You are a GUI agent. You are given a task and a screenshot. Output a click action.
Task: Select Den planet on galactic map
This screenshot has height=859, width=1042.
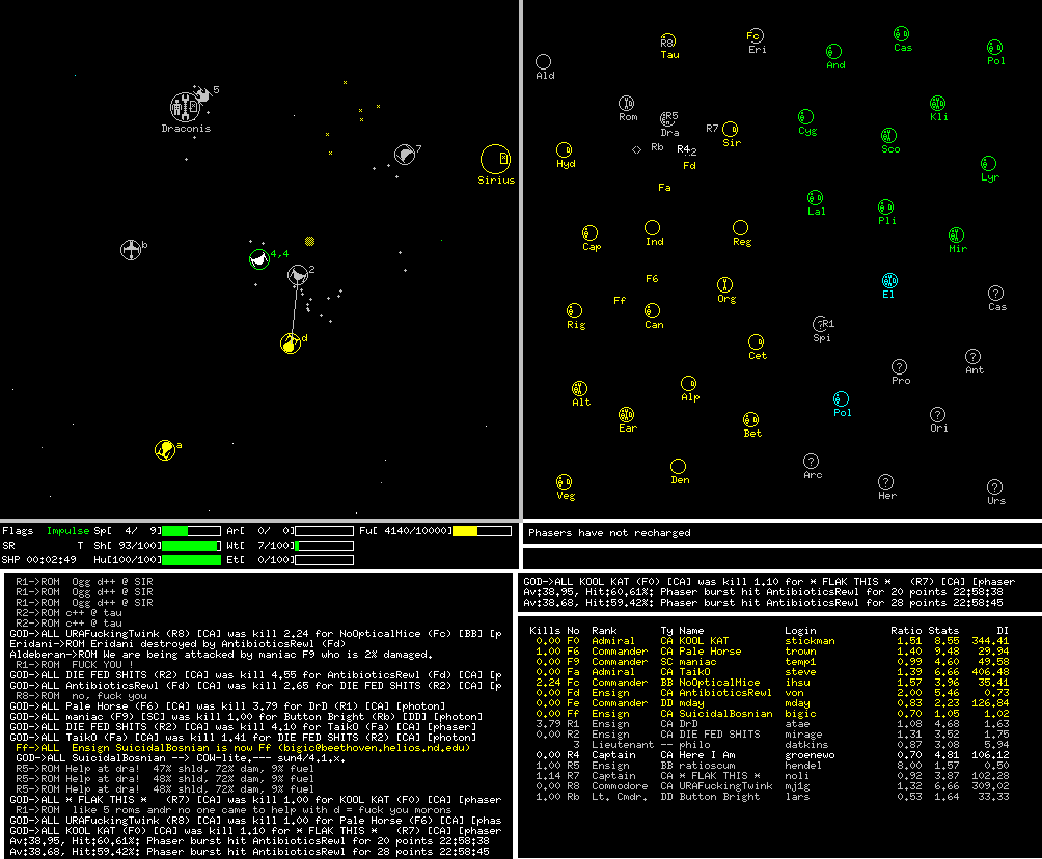coord(678,466)
